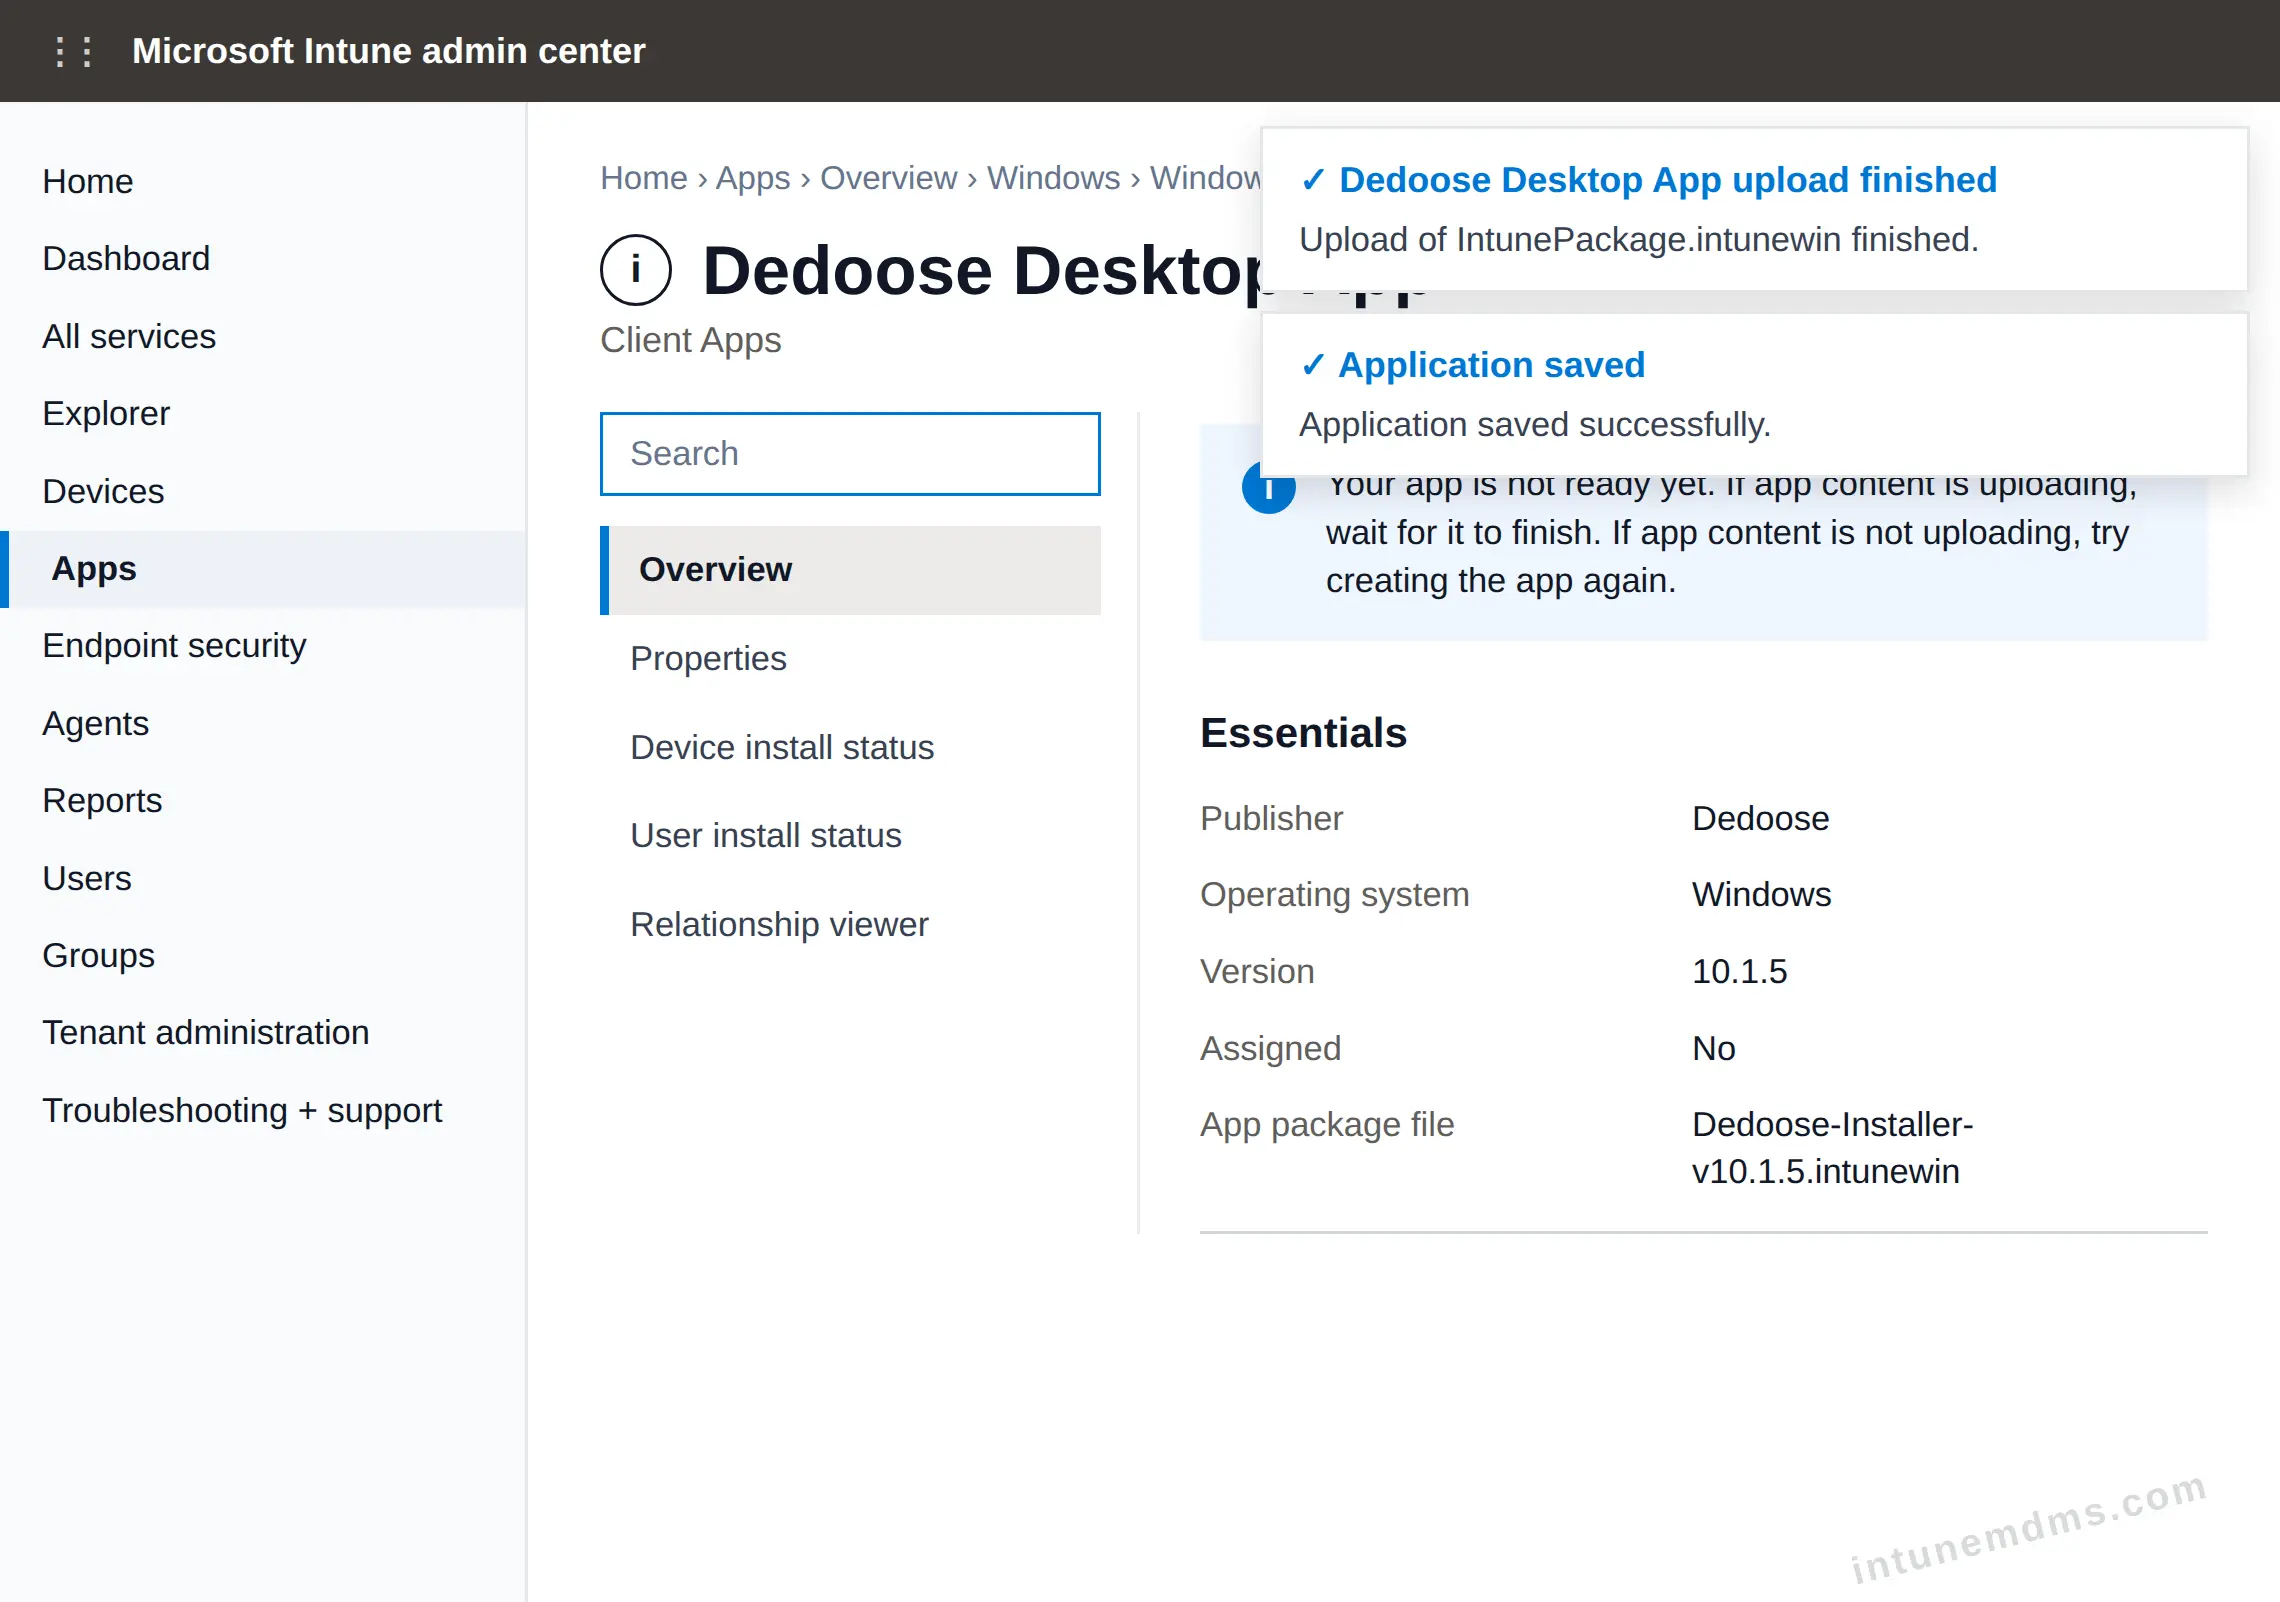Image resolution: width=2280 pixels, height=1602 pixels.
Task: Click the info icon beside app title
Action: [x=636, y=270]
